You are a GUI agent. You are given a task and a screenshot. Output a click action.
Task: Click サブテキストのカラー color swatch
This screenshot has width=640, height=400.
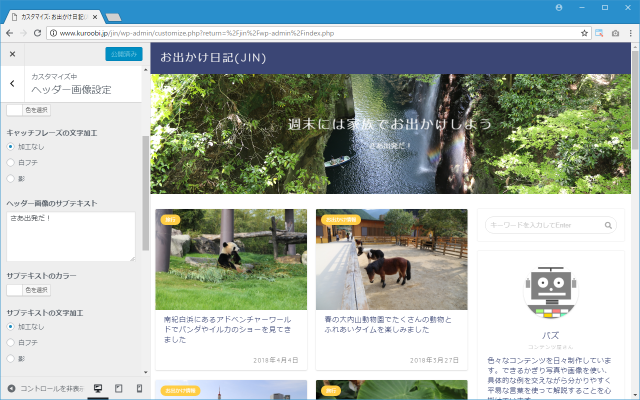tap(14, 290)
